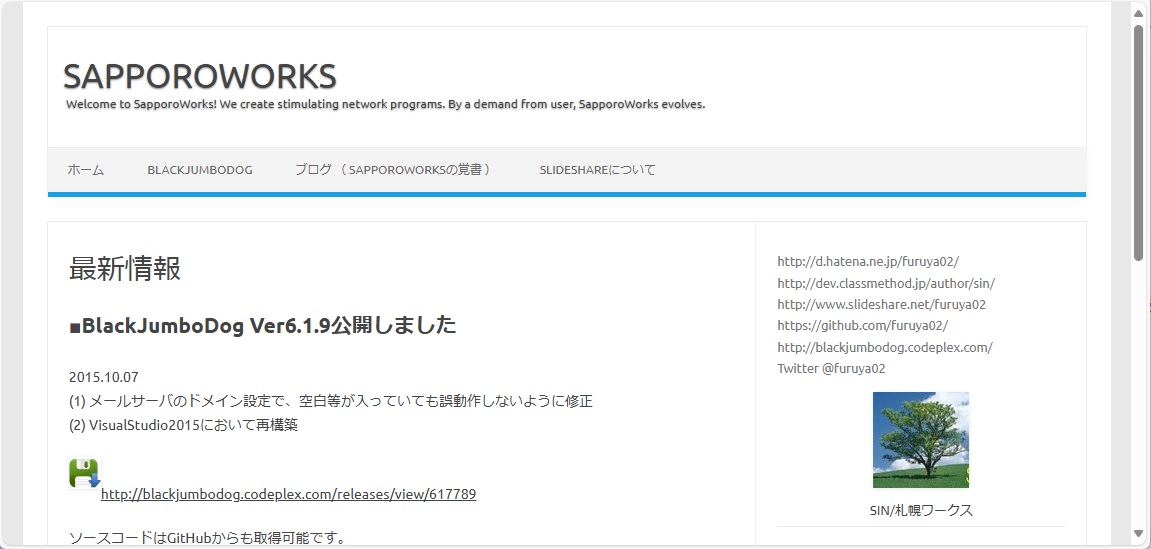Screen dimensions: 1151x549
Task: Go to the ホーム menu item
Action: (x=86, y=170)
